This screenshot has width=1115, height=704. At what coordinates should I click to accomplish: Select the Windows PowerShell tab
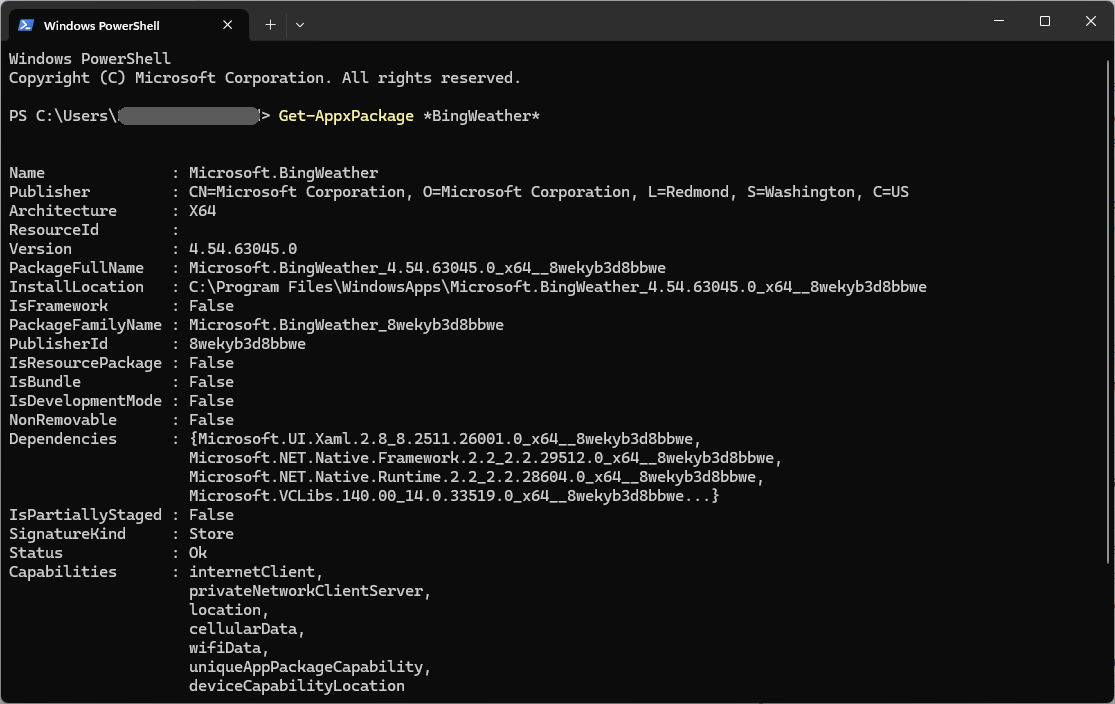point(129,25)
